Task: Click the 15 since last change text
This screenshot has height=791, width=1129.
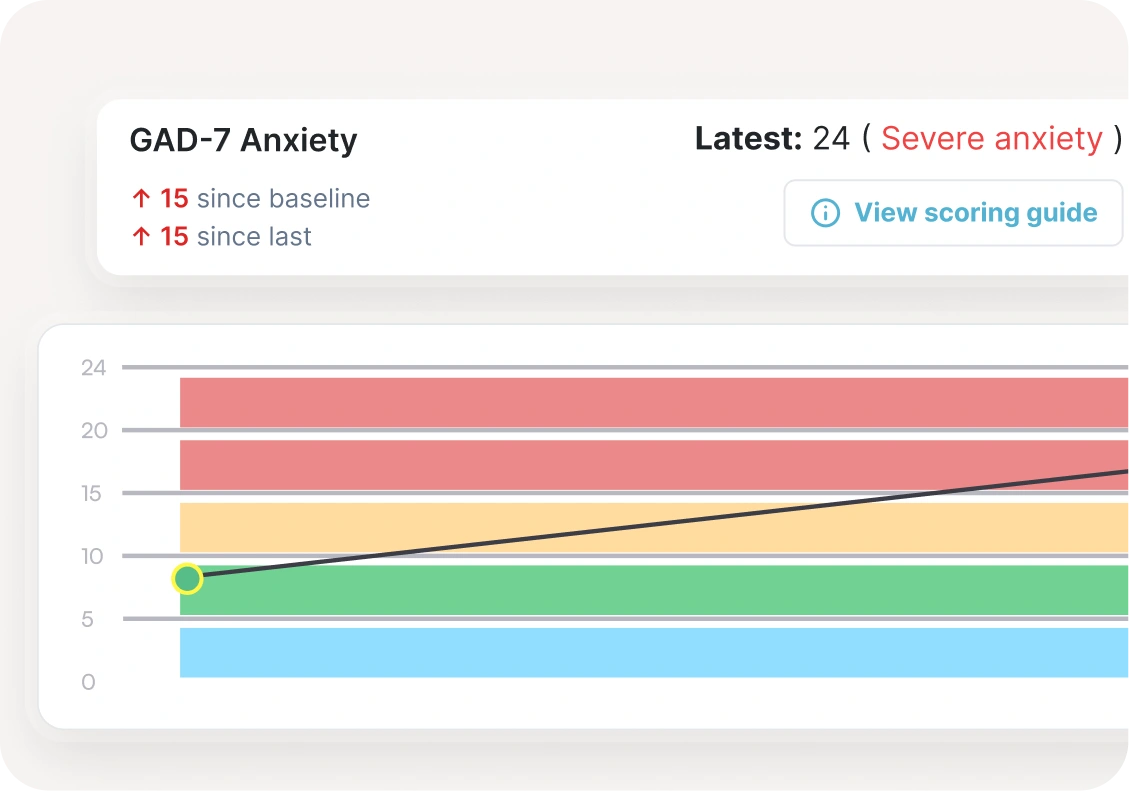Action: pos(236,237)
